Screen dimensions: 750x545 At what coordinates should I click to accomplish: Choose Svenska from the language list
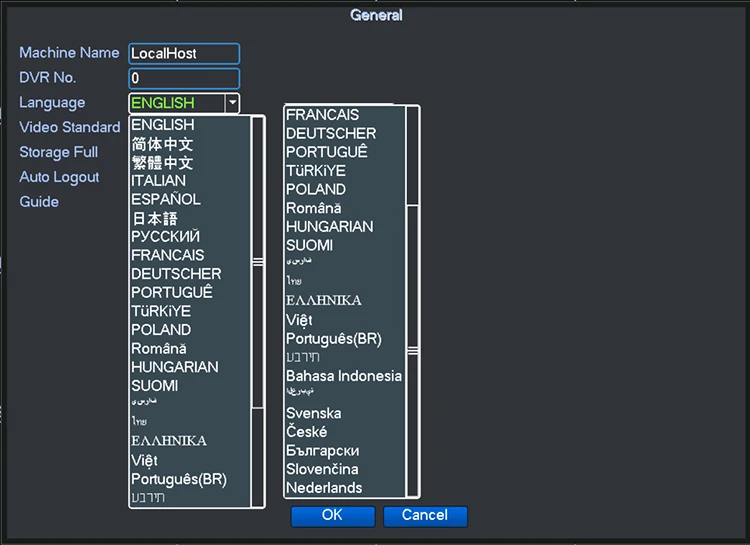coord(344,413)
